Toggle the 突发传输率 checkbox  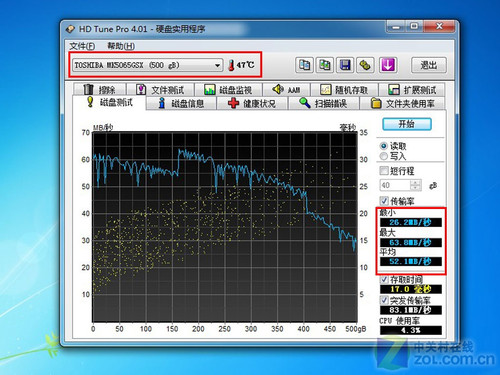384,300
